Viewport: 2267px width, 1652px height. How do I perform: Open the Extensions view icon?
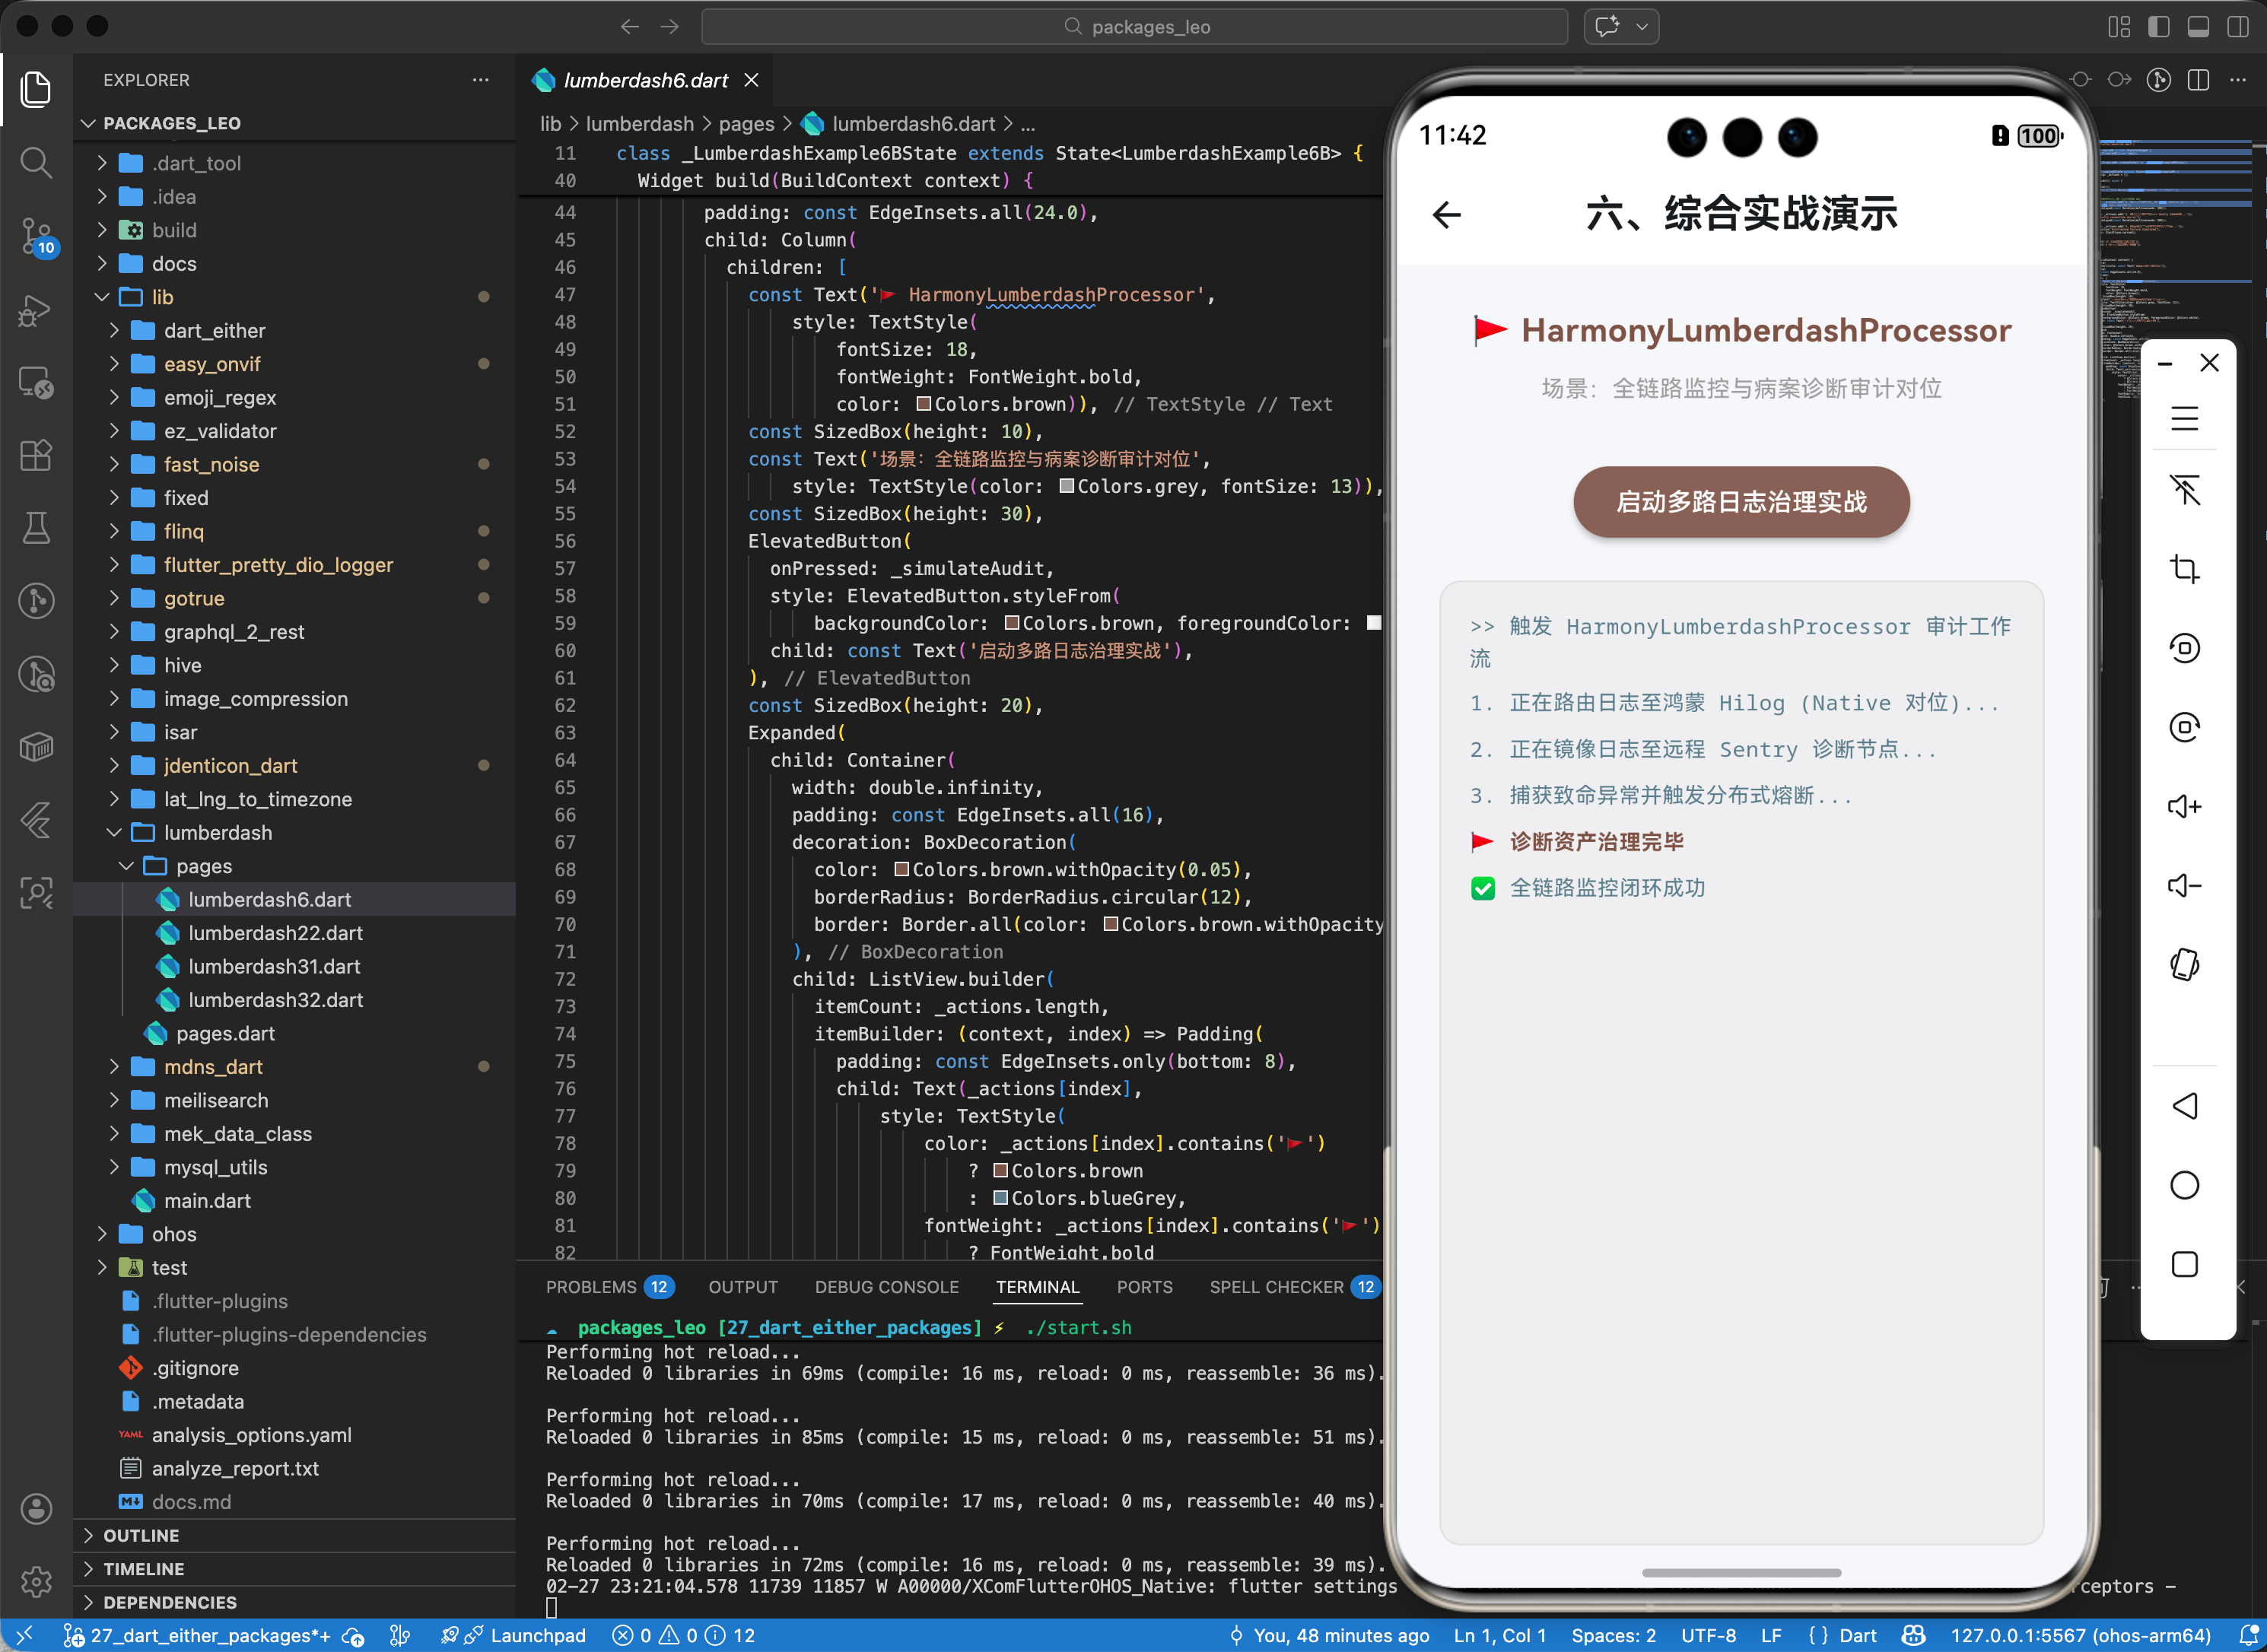[36, 455]
